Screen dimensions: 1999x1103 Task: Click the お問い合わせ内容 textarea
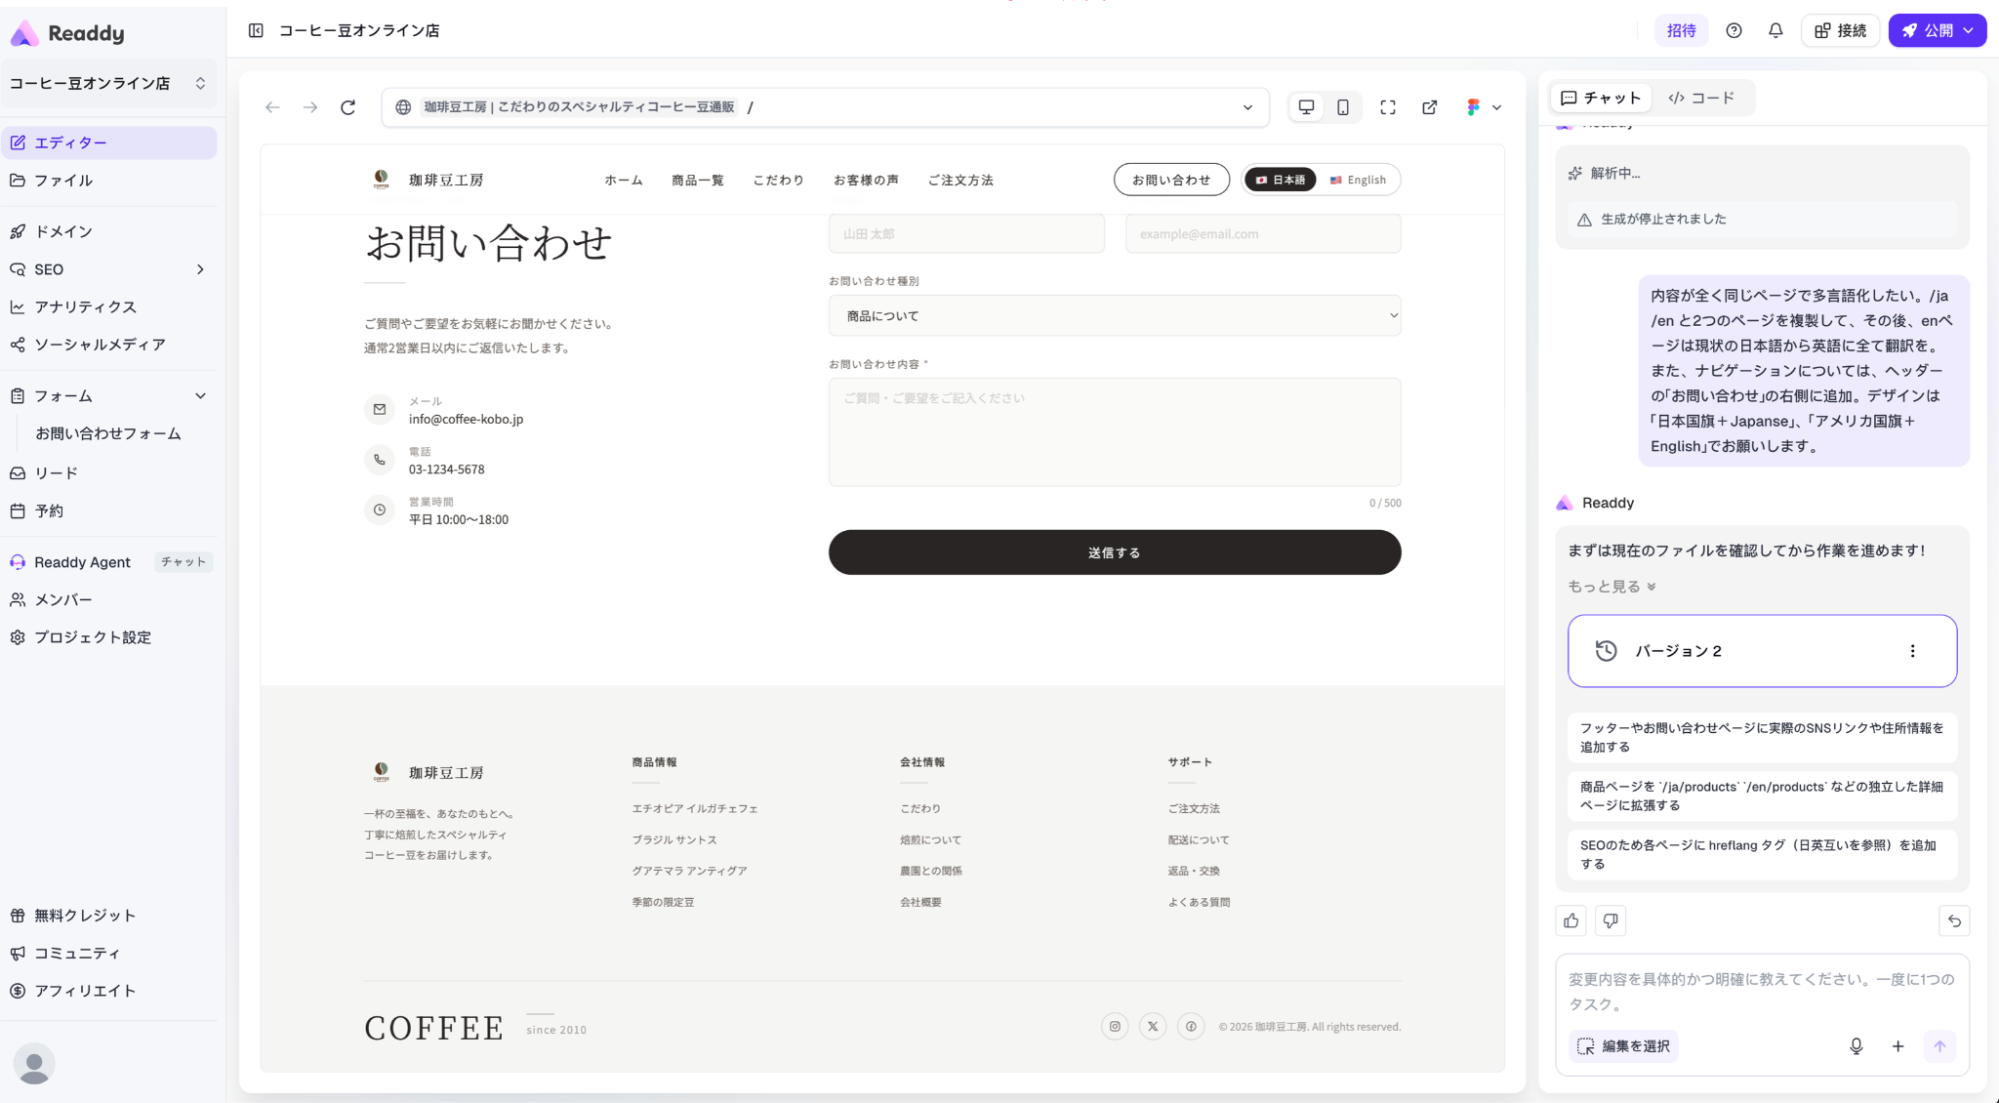[1114, 432]
